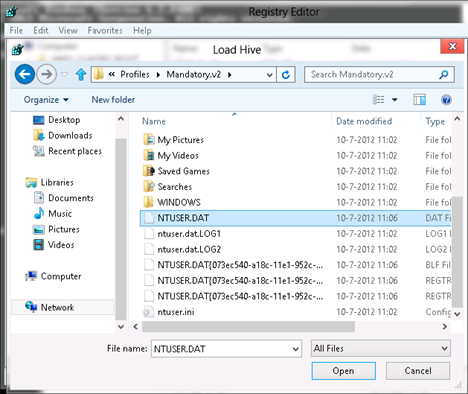Screen dimensions: 468x394
Task: Select Pictures library in the navigation pane
Action: (x=56, y=229)
